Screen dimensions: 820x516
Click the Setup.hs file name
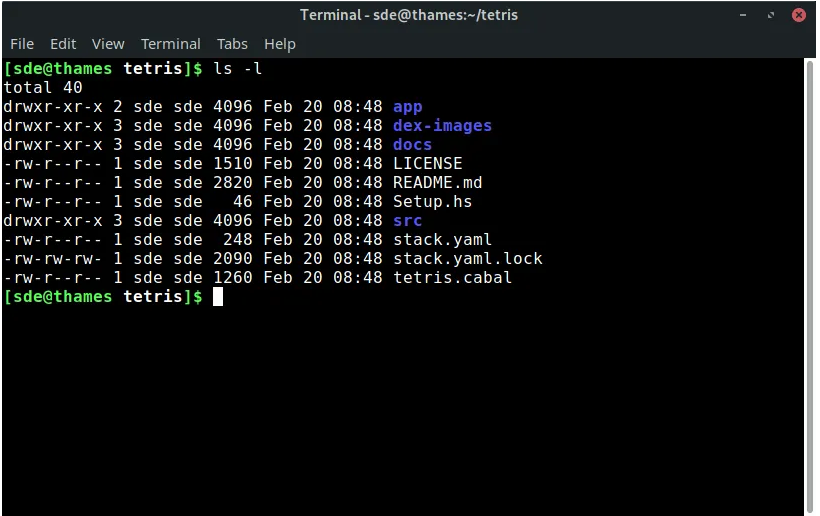coord(432,202)
